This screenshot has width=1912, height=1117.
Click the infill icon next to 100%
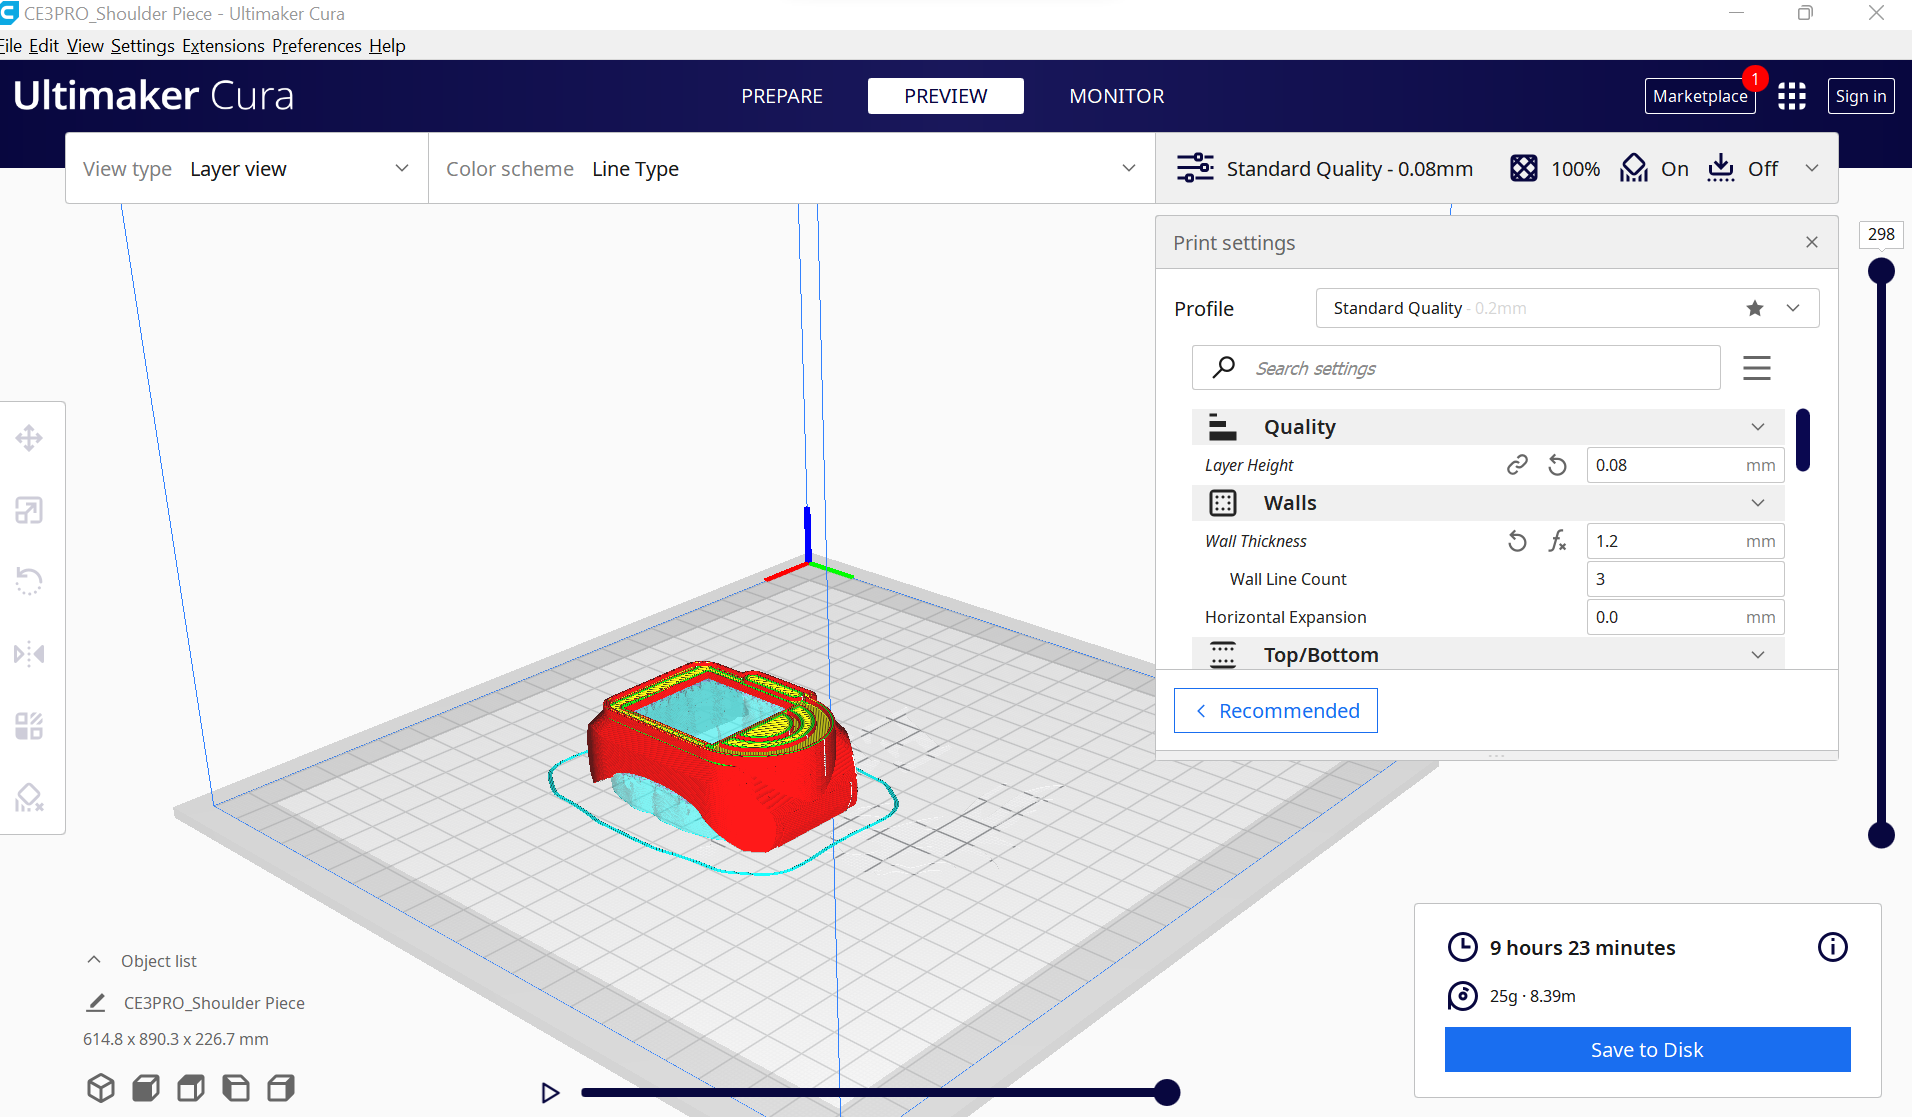tap(1524, 168)
